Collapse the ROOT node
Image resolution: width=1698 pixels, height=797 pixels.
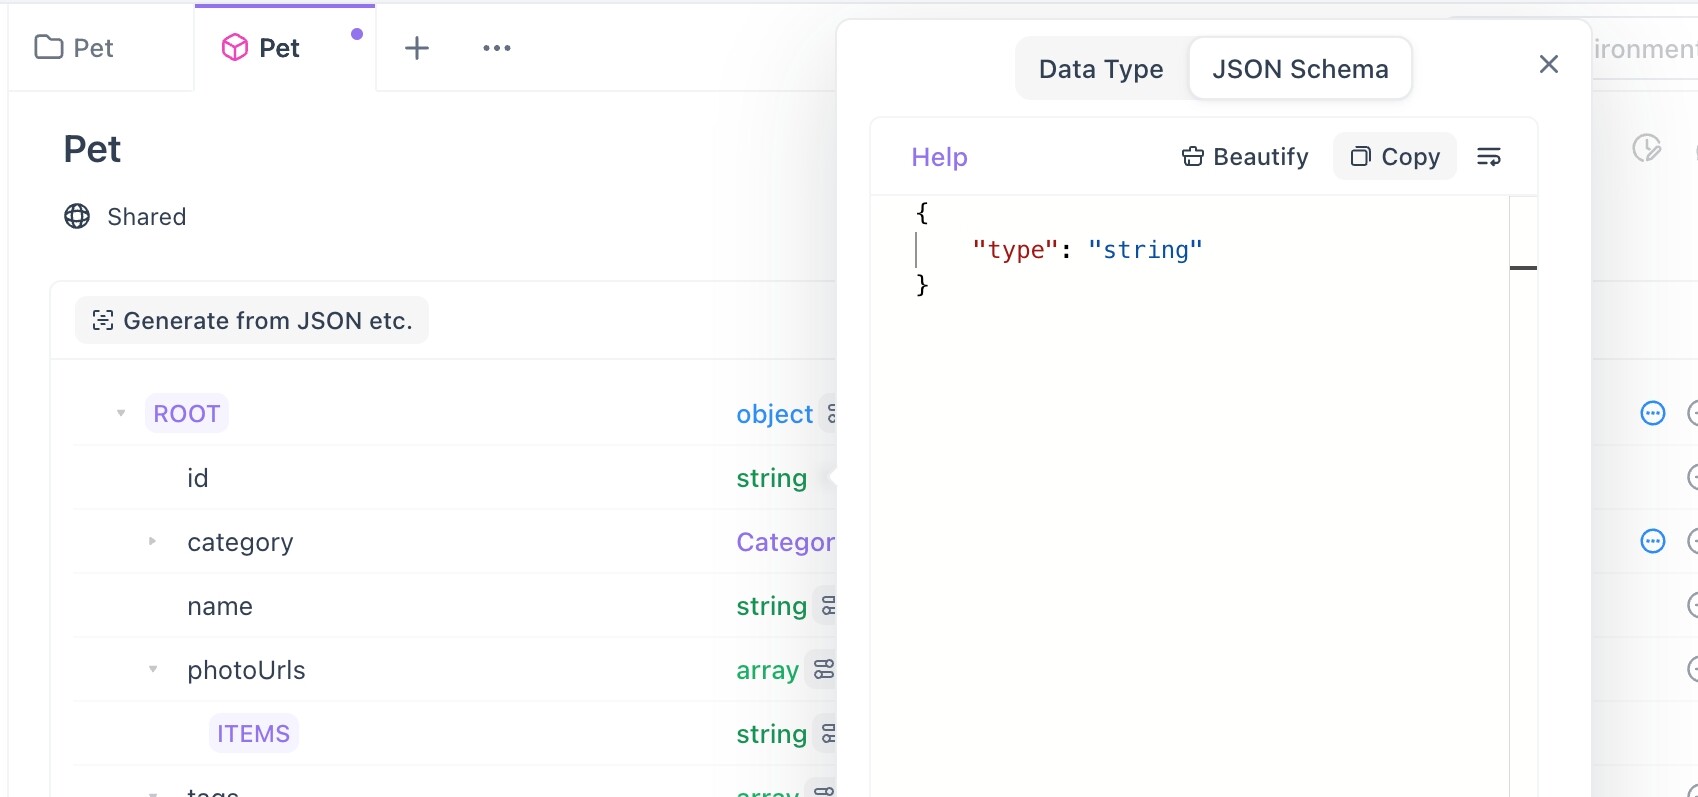point(121,413)
